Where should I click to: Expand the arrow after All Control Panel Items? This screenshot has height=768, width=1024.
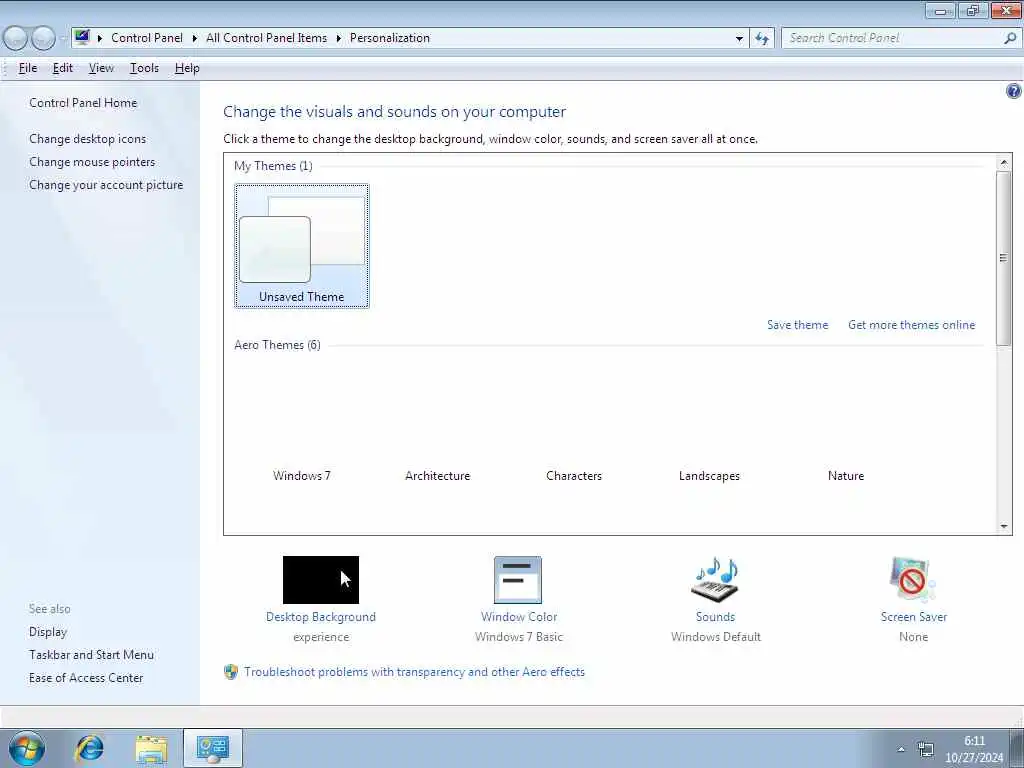pos(338,38)
